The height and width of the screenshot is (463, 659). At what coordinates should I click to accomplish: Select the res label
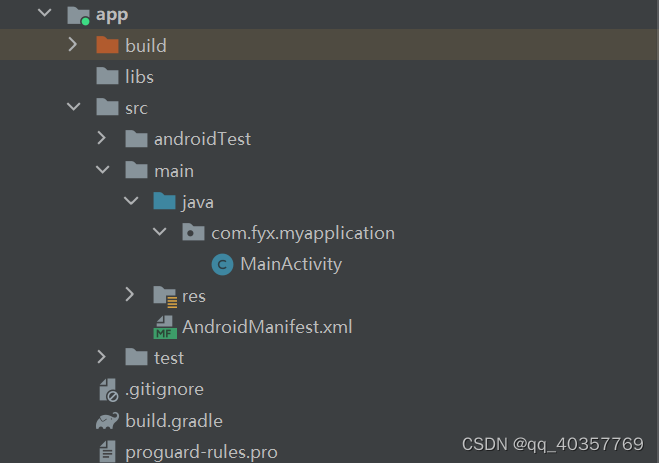point(194,297)
